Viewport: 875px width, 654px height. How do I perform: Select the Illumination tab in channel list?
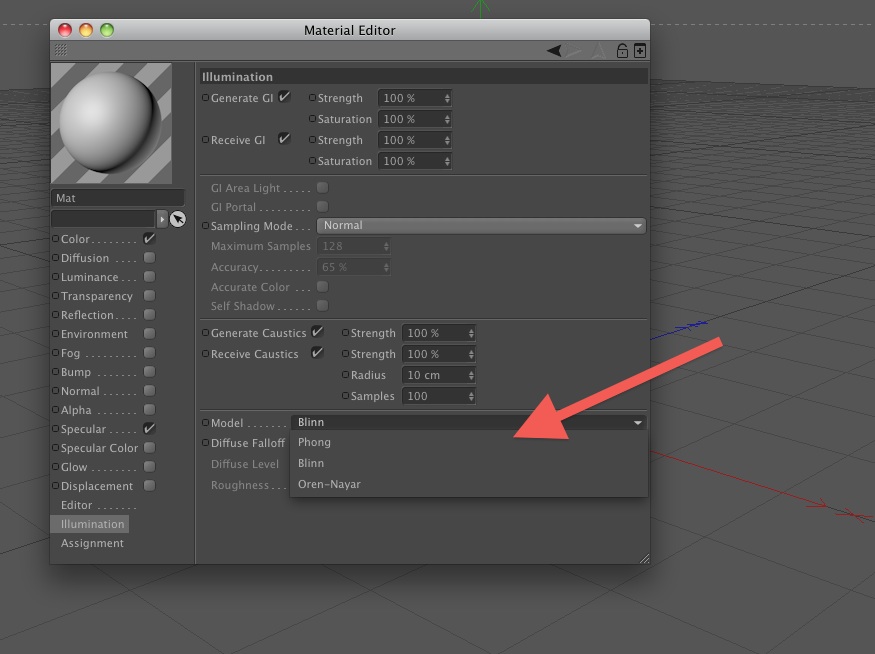pos(90,524)
